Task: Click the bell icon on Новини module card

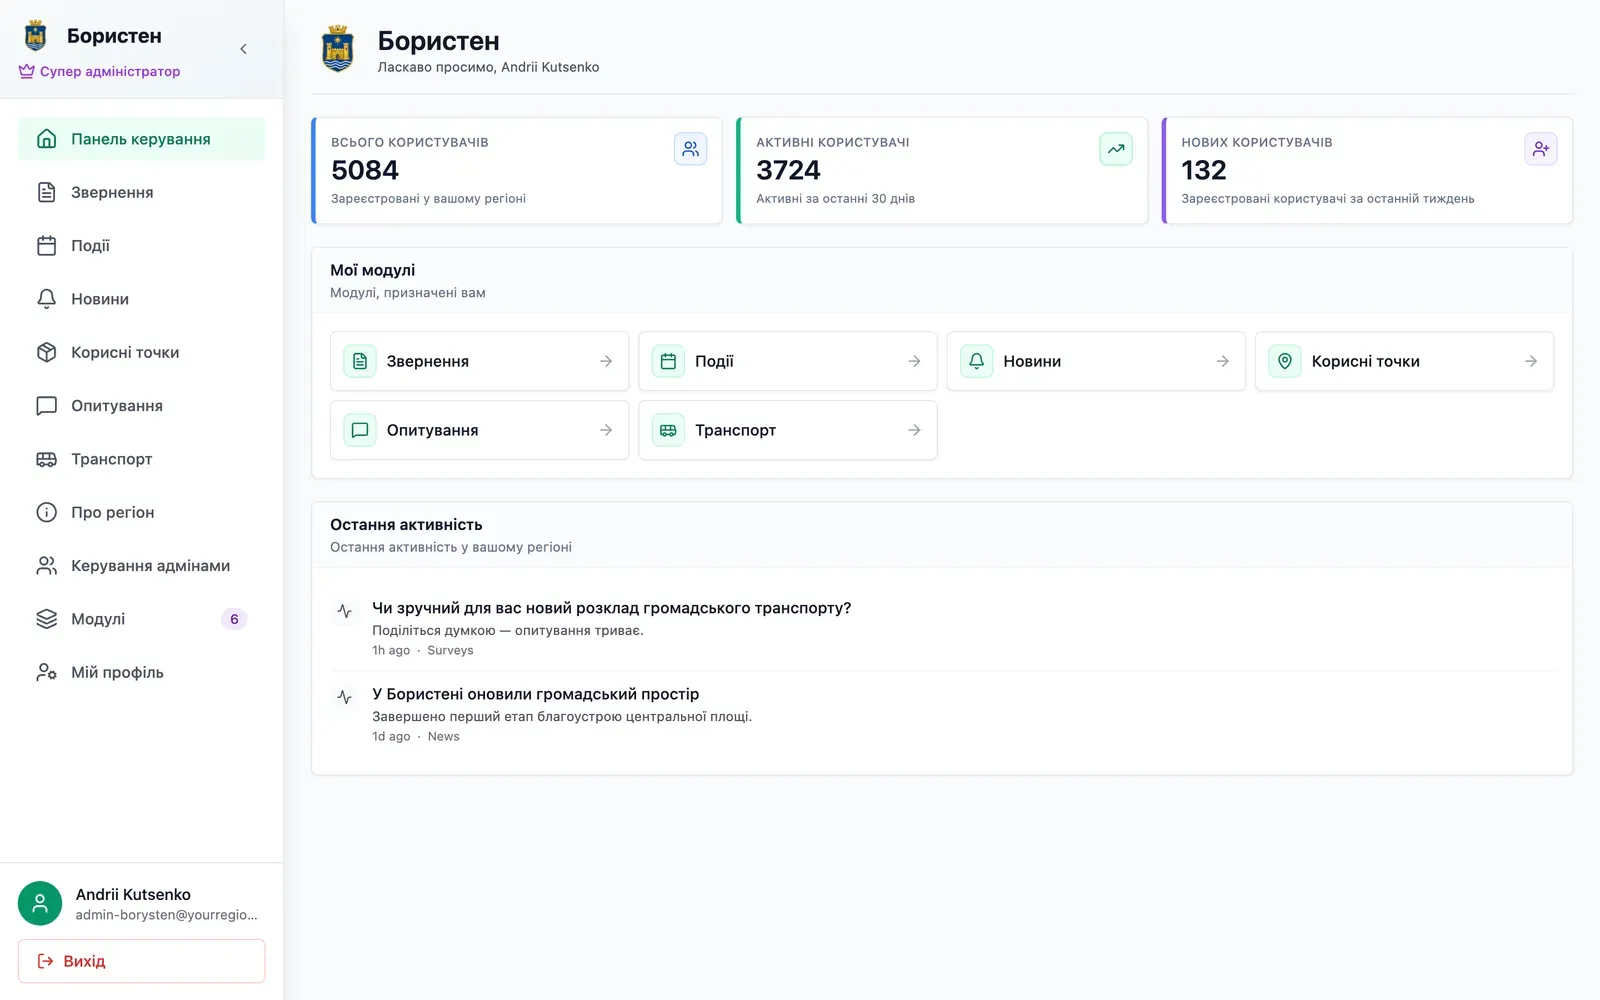Action: (x=977, y=361)
